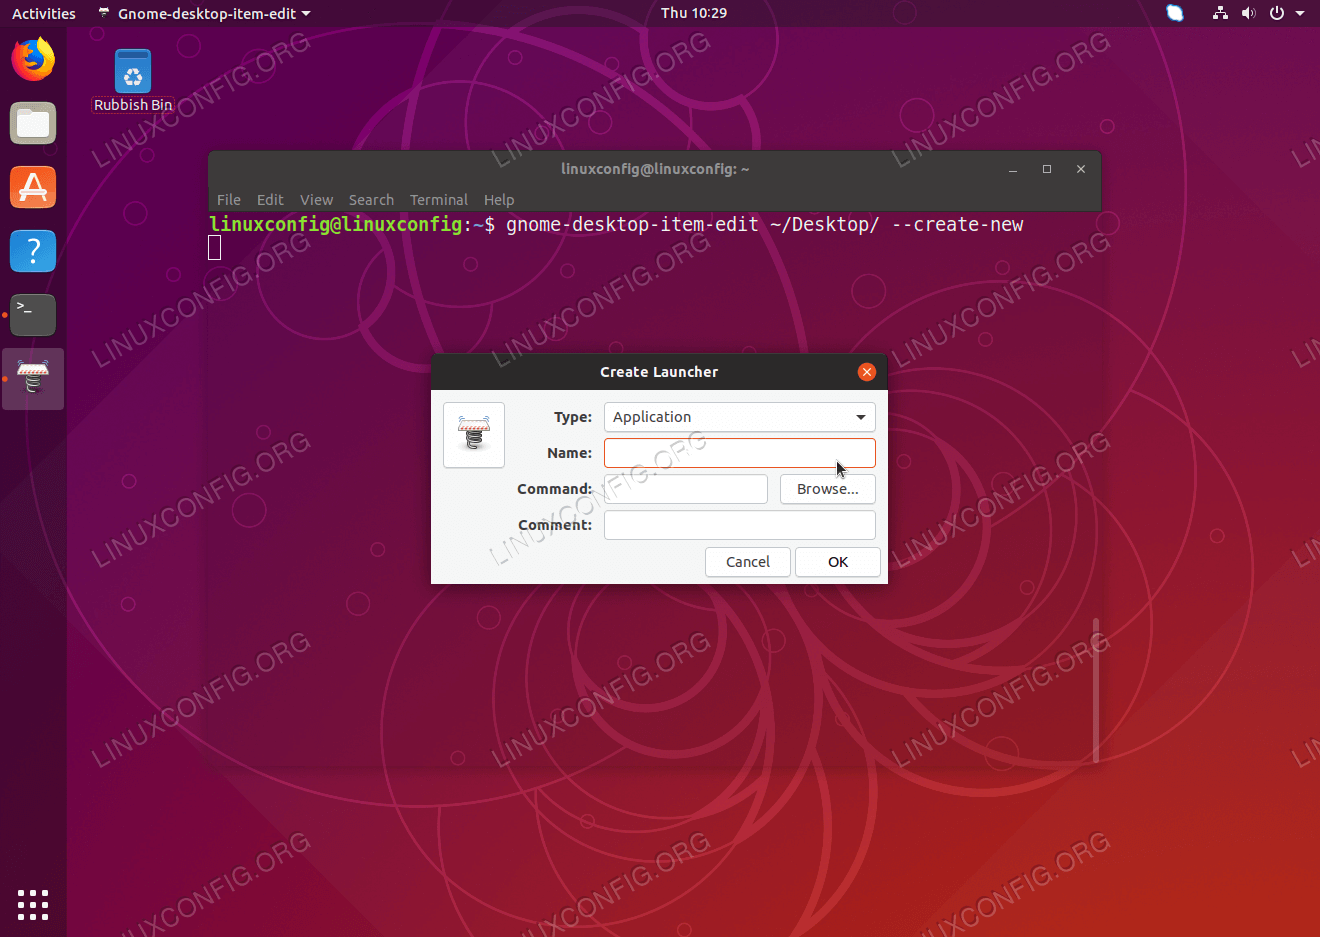
Task: Click the blue tray indicator icon
Action: [x=1175, y=13]
